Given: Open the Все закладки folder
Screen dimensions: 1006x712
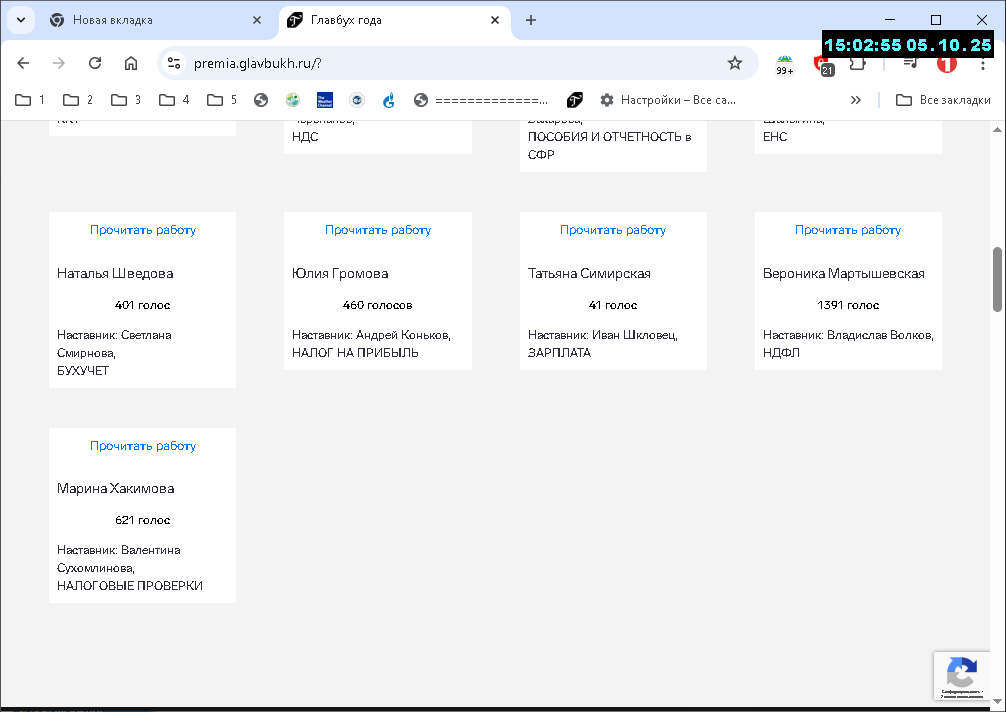Looking at the screenshot, I should [943, 100].
